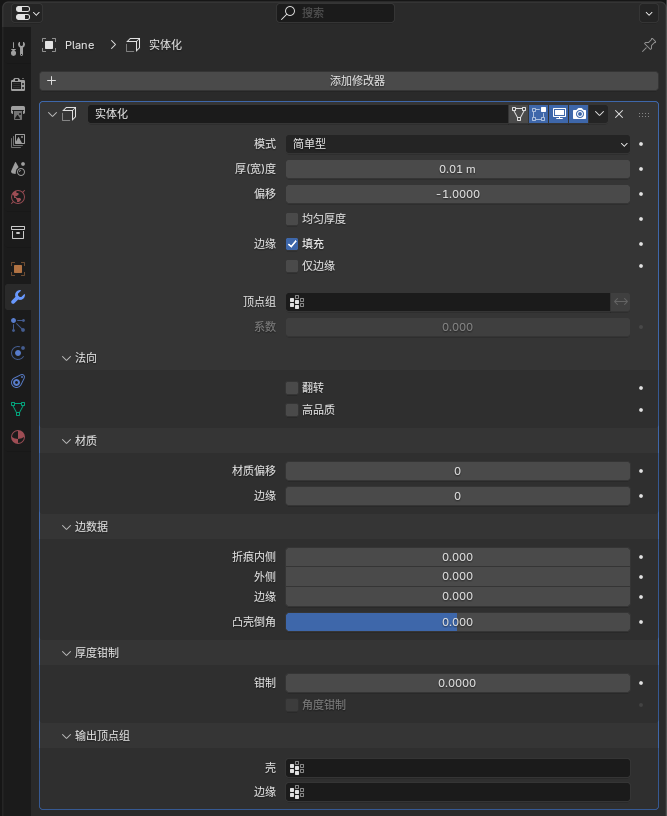
Task: Open the Material properties tab icon
Action: 17,437
